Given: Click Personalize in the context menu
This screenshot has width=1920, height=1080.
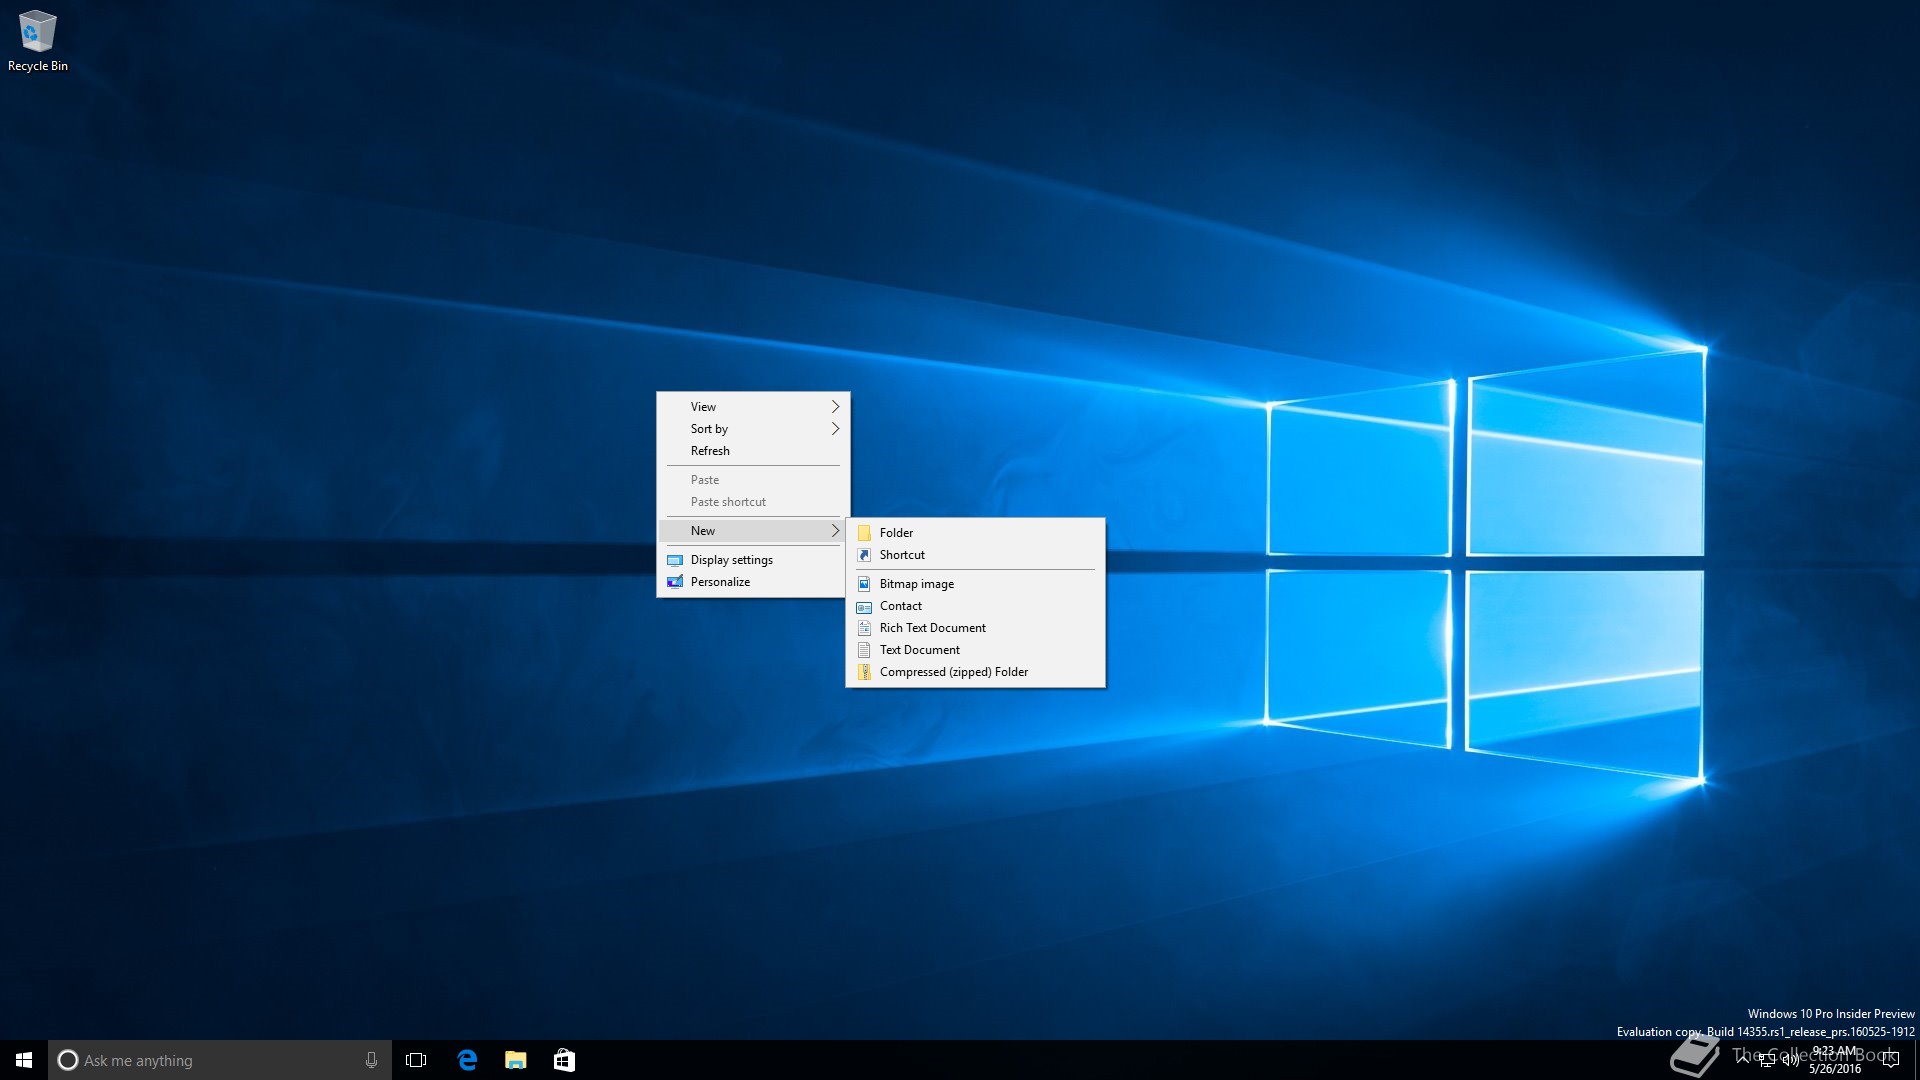Looking at the screenshot, I should (x=720, y=582).
